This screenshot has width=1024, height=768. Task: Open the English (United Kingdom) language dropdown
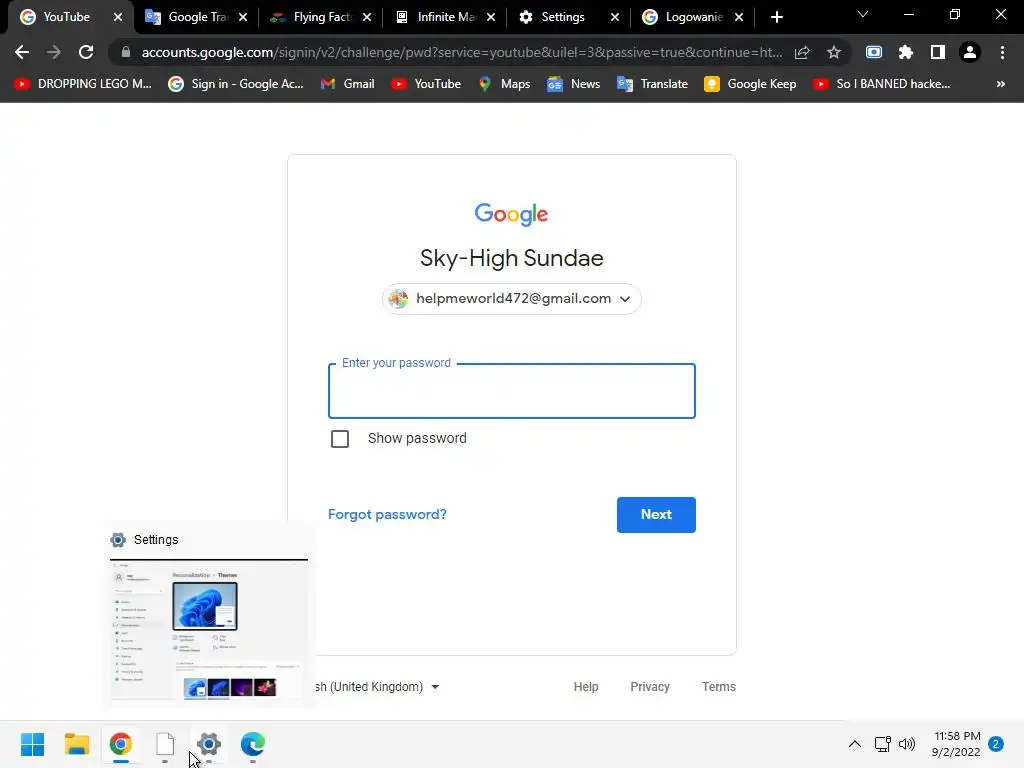point(377,686)
